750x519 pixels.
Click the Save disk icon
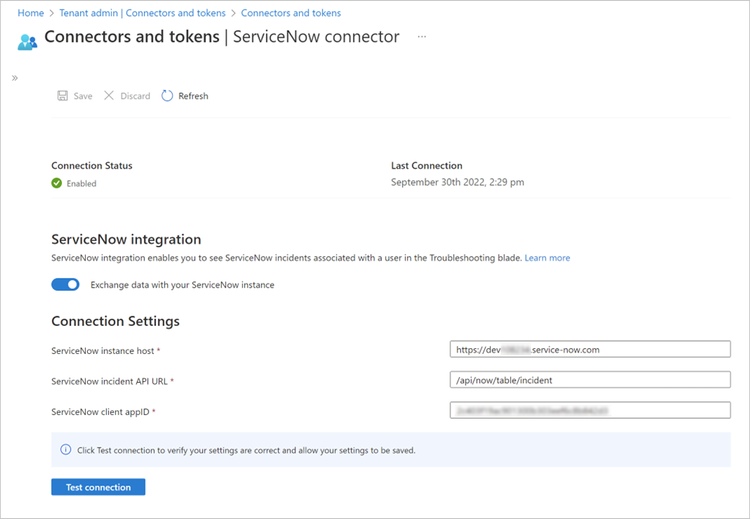coord(62,96)
